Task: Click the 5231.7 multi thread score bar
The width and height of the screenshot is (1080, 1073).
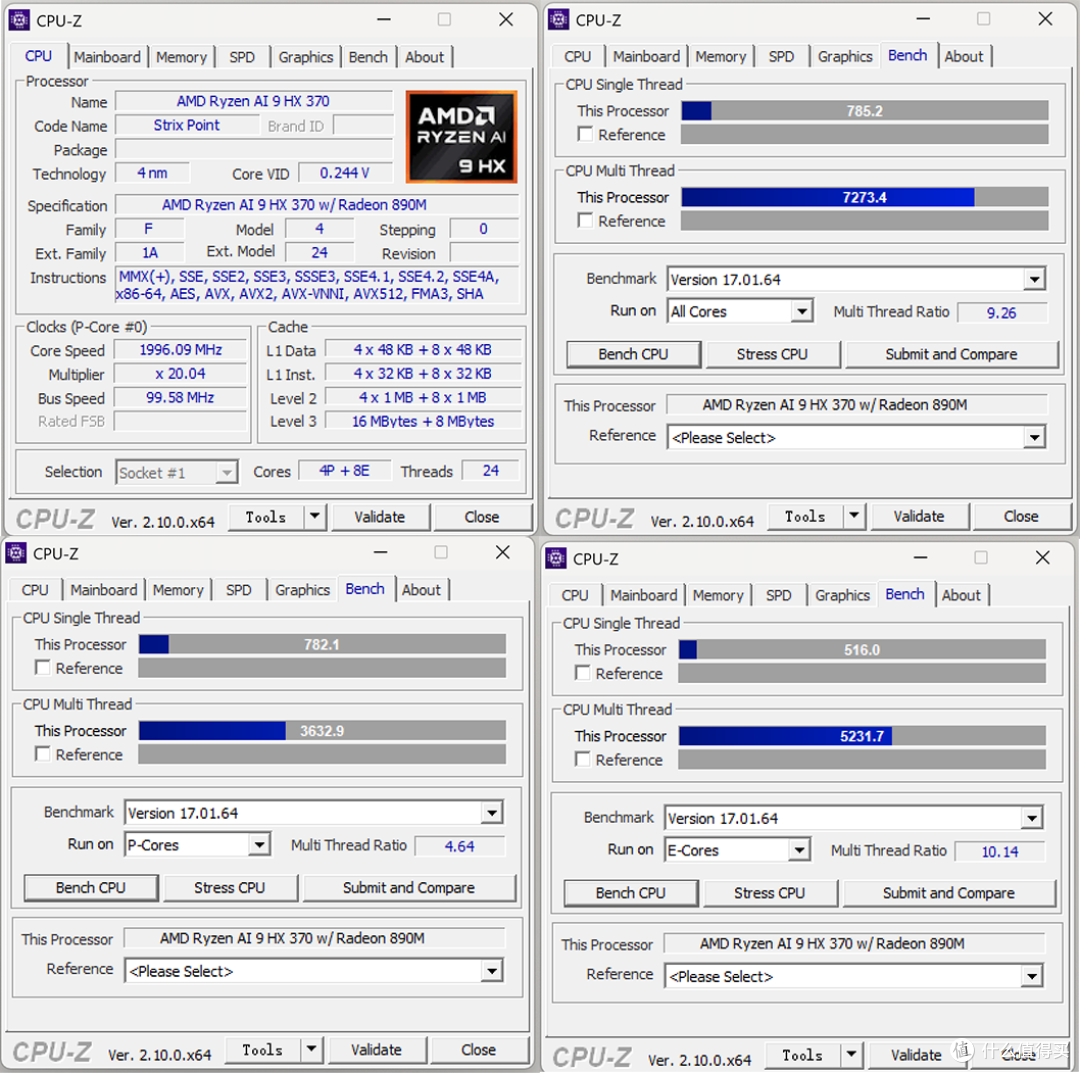Action: (862, 736)
